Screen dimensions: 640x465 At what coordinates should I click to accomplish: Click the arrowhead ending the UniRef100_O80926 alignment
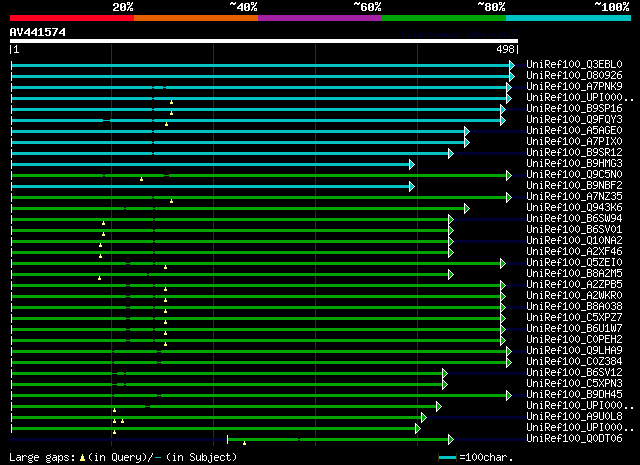pyautogui.click(x=512, y=76)
